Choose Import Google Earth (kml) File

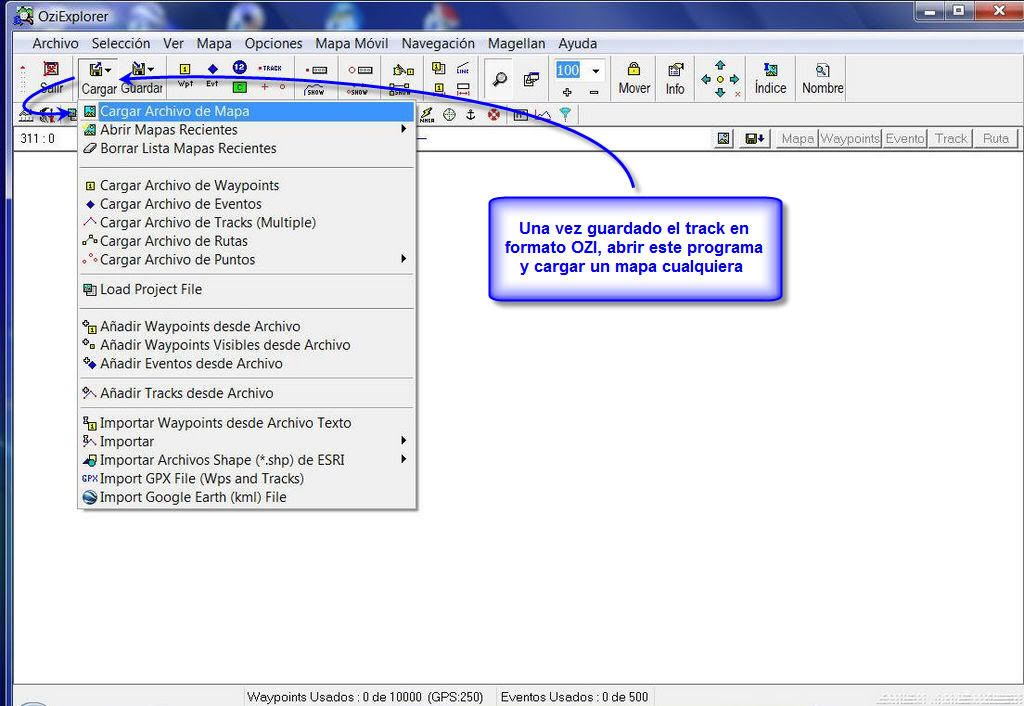click(247, 497)
